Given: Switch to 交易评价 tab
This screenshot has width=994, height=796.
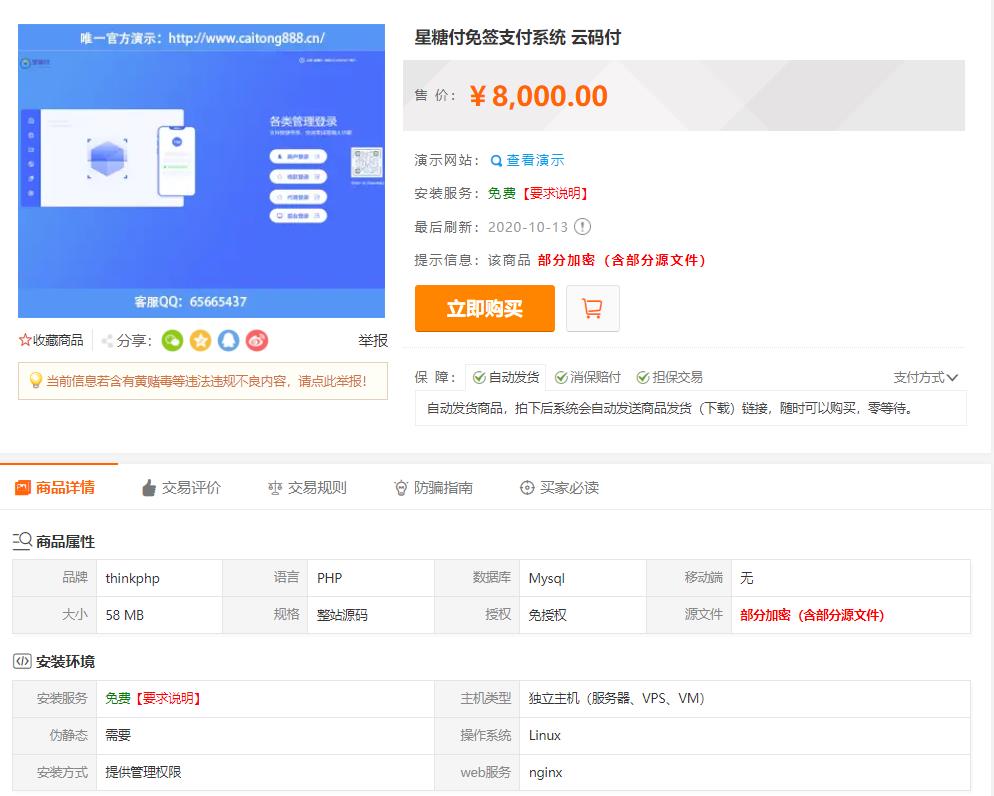Looking at the screenshot, I should pos(181,487).
